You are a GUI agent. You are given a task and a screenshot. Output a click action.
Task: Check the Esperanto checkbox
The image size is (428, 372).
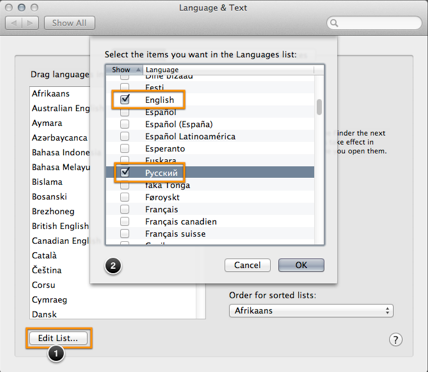(125, 148)
